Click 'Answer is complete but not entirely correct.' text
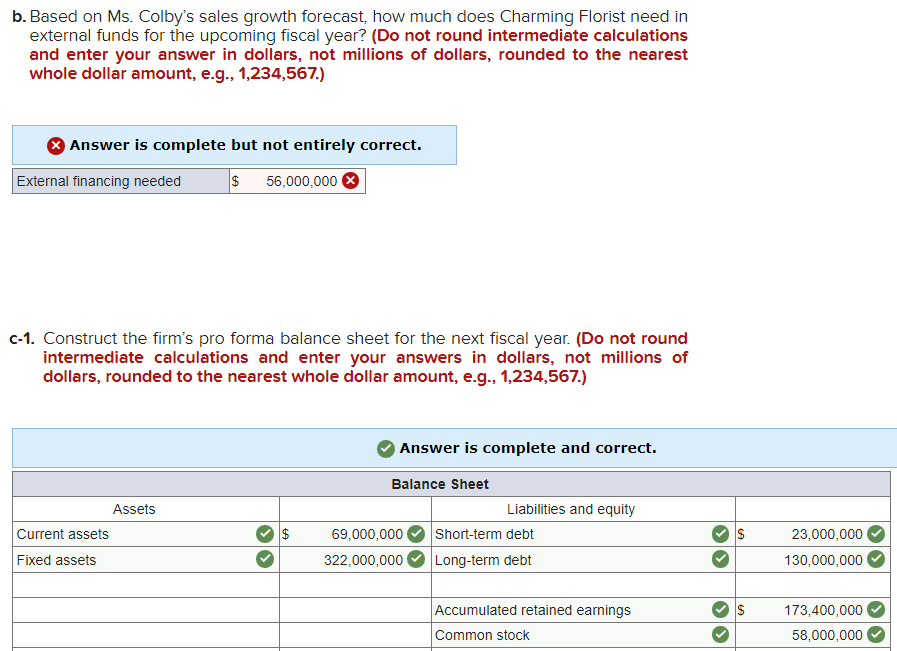This screenshot has width=897, height=651. [x=245, y=145]
